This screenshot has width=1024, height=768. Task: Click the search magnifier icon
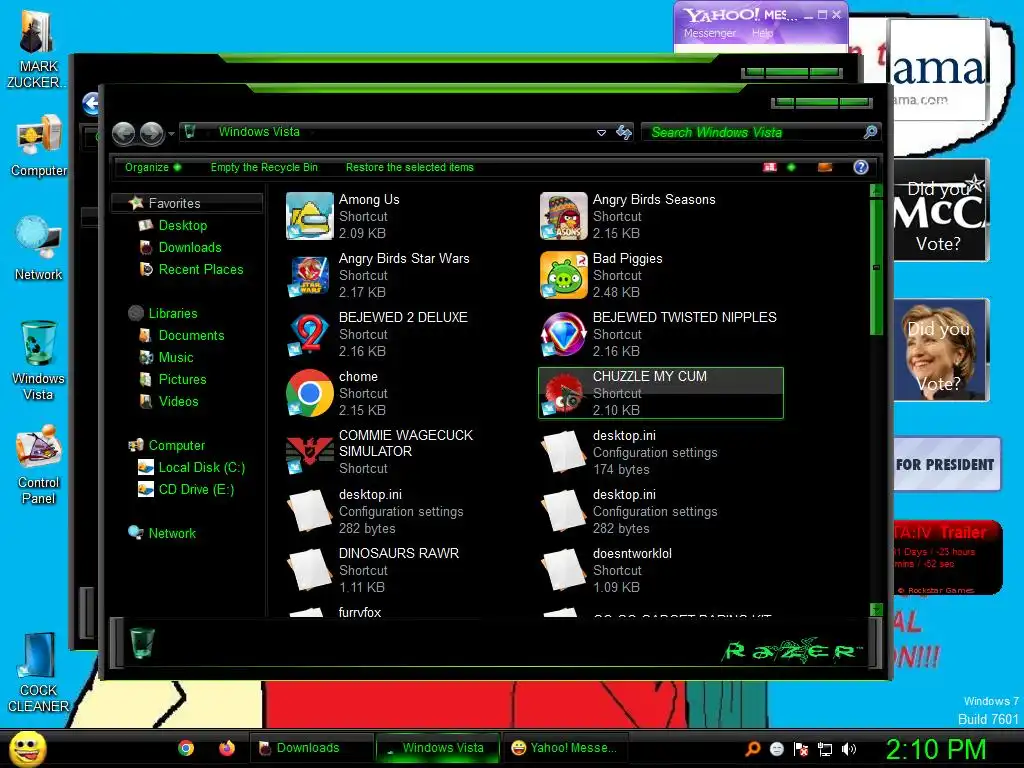[870, 133]
